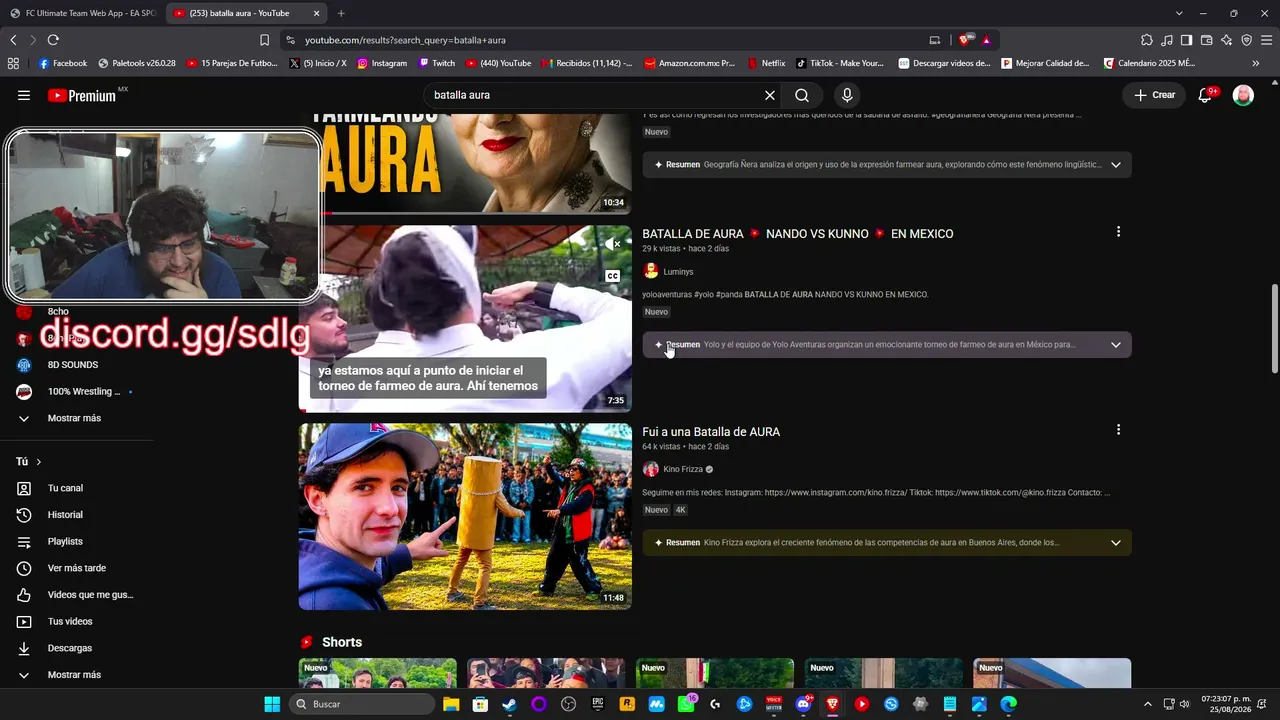Expand Resumen for the Yolo Aventuras video
Image resolution: width=1280 pixels, height=720 pixels.
(x=887, y=344)
